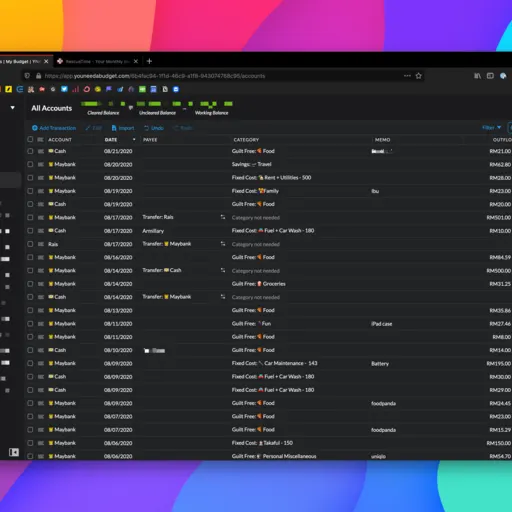
Task: Click the Undo button
Action: (154, 128)
